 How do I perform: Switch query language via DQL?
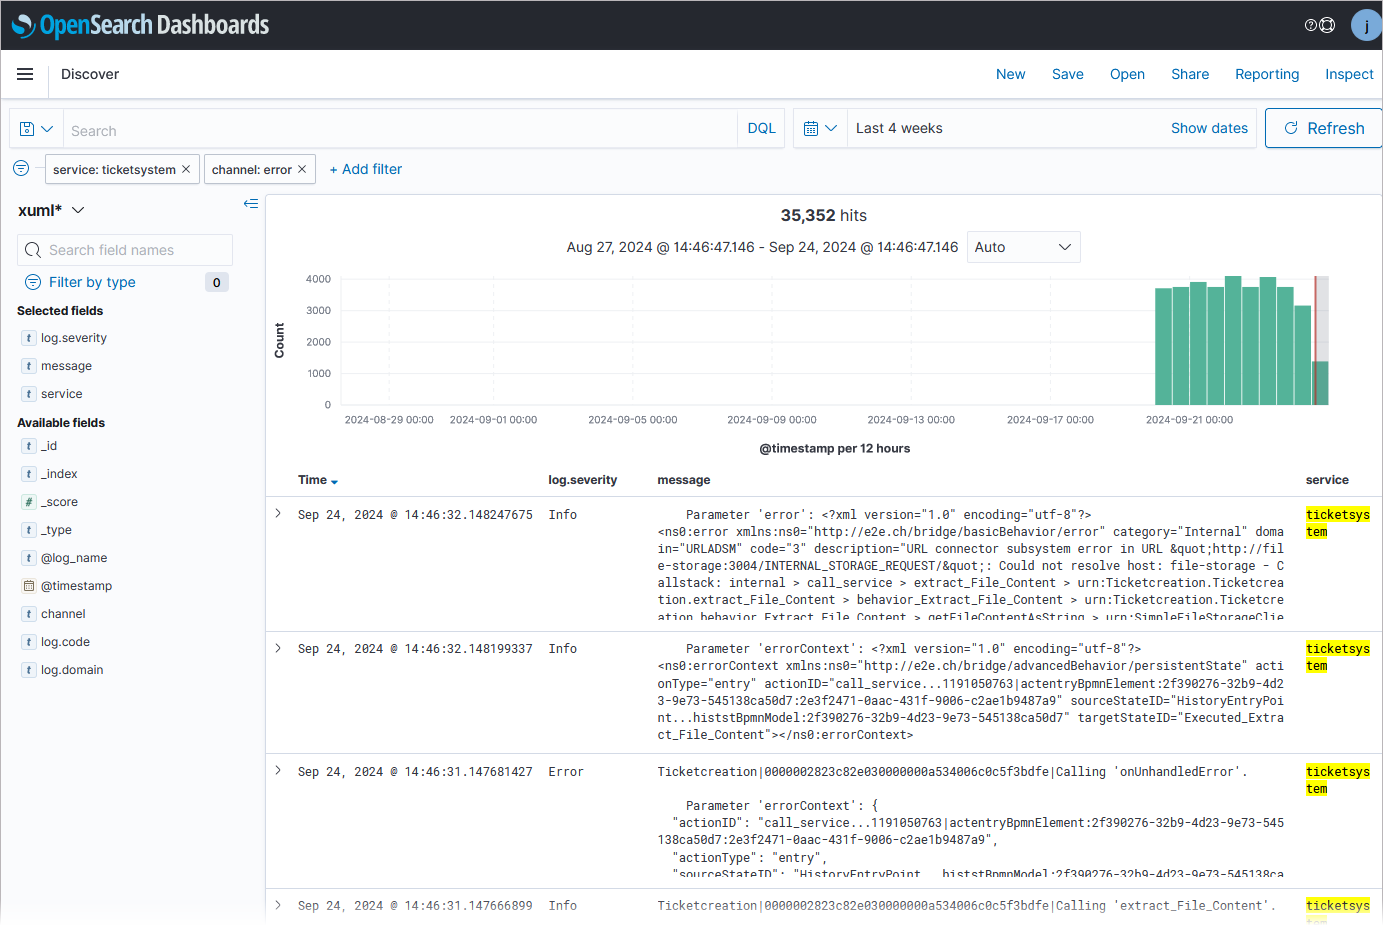[x=761, y=129]
